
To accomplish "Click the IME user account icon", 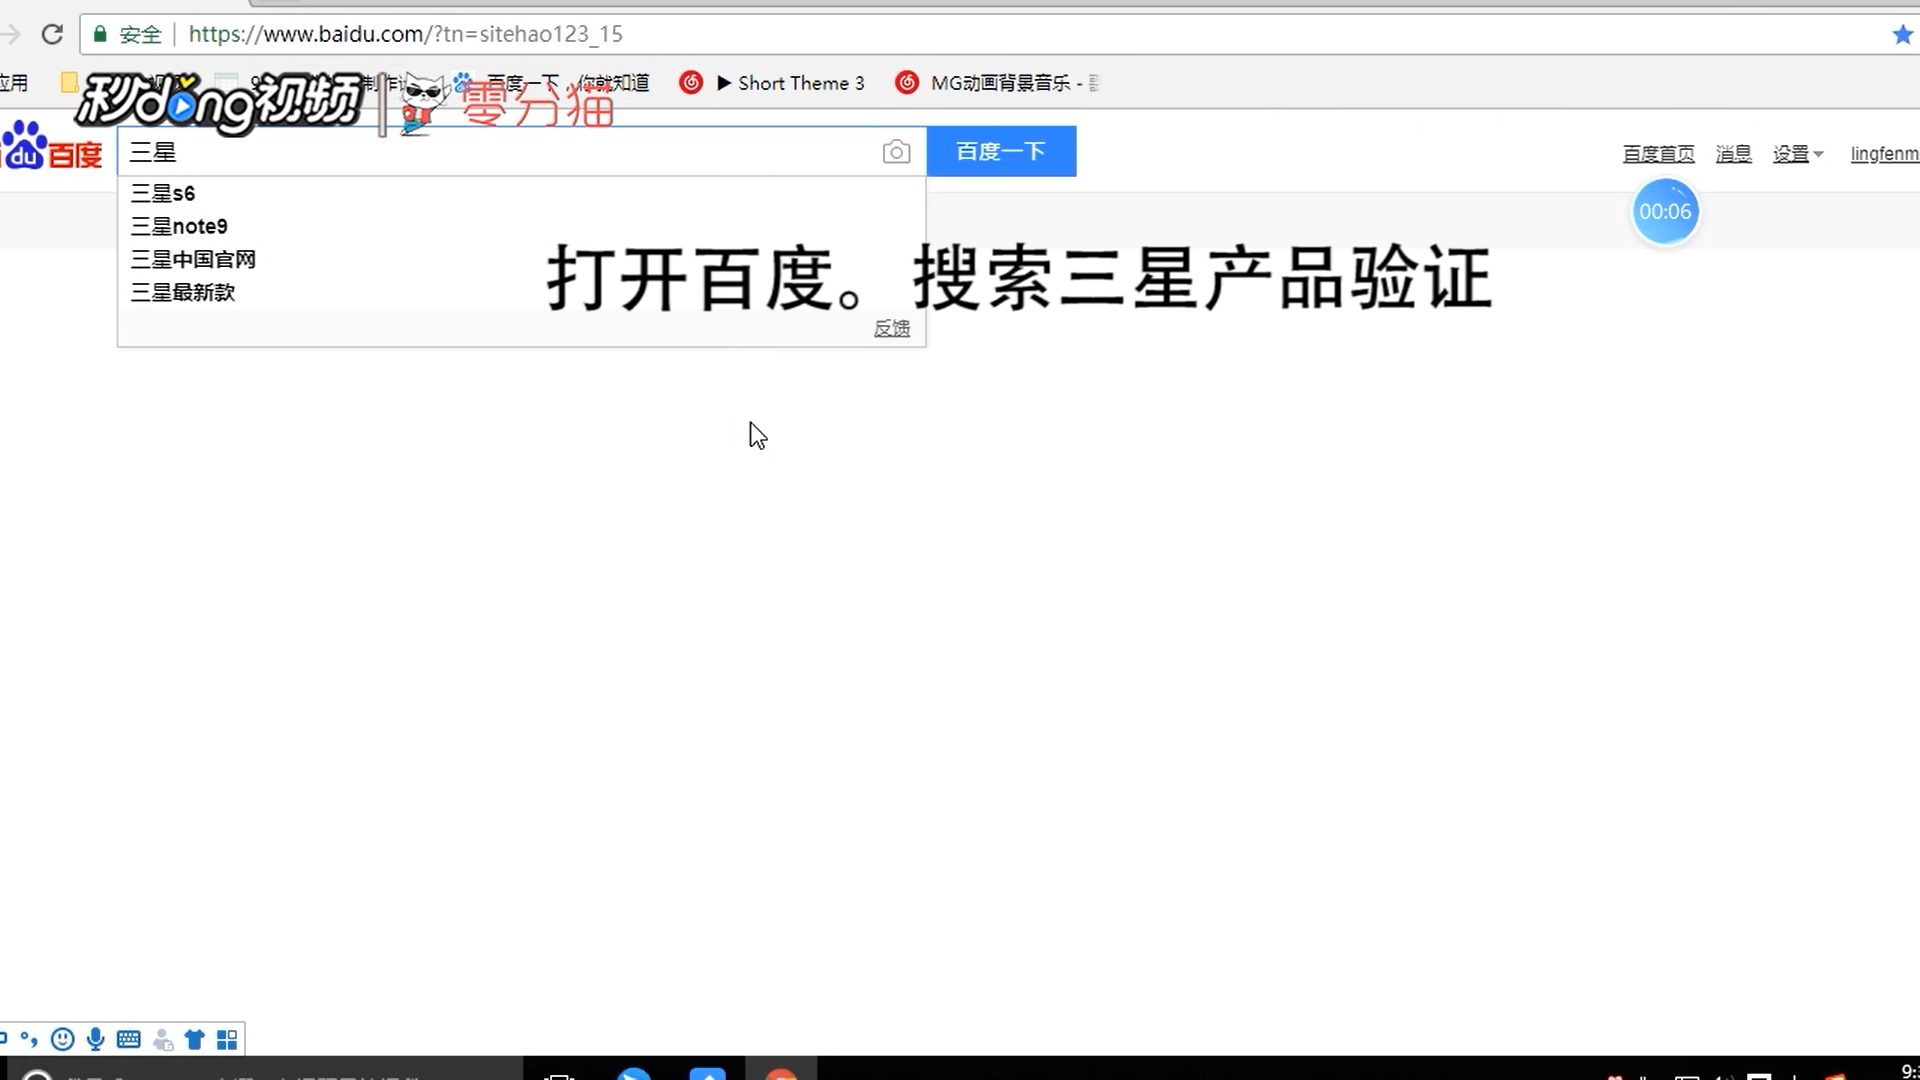I will 163,1040.
